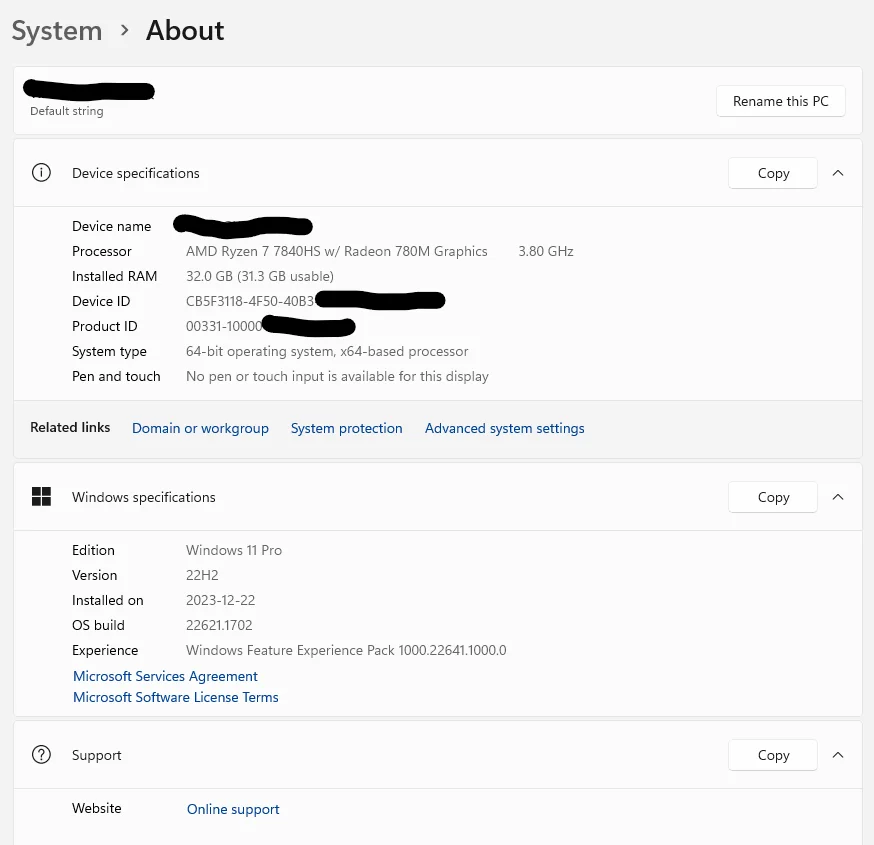Select the 3.80 GHz value

pyautogui.click(x=546, y=251)
